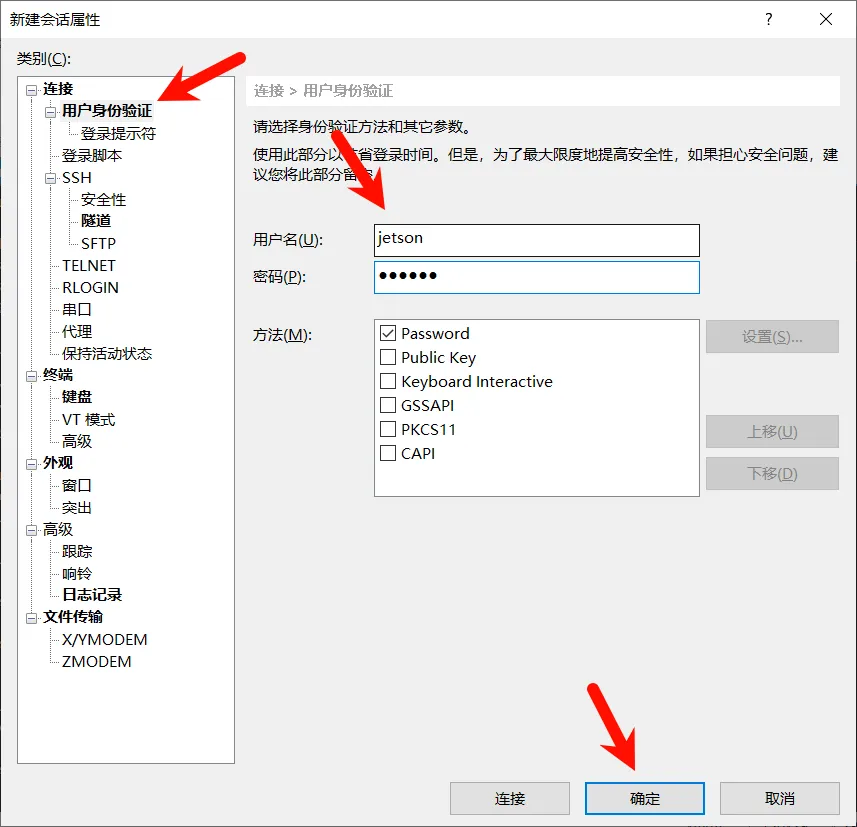The height and width of the screenshot is (827, 857).
Task: Select 串口 in the category tree
Action: pos(77,309)
